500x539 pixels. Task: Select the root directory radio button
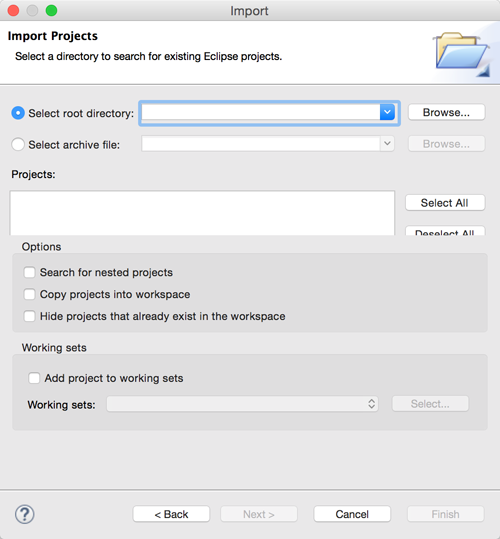tap(18, 113)
